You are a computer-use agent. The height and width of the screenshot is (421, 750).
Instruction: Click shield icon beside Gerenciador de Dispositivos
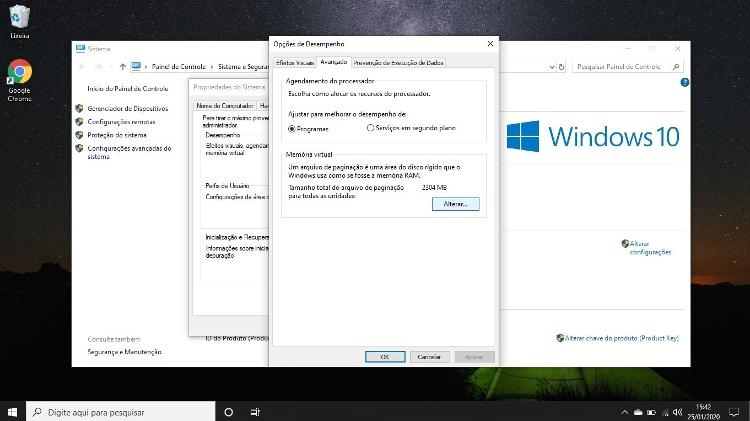point(79,109)
